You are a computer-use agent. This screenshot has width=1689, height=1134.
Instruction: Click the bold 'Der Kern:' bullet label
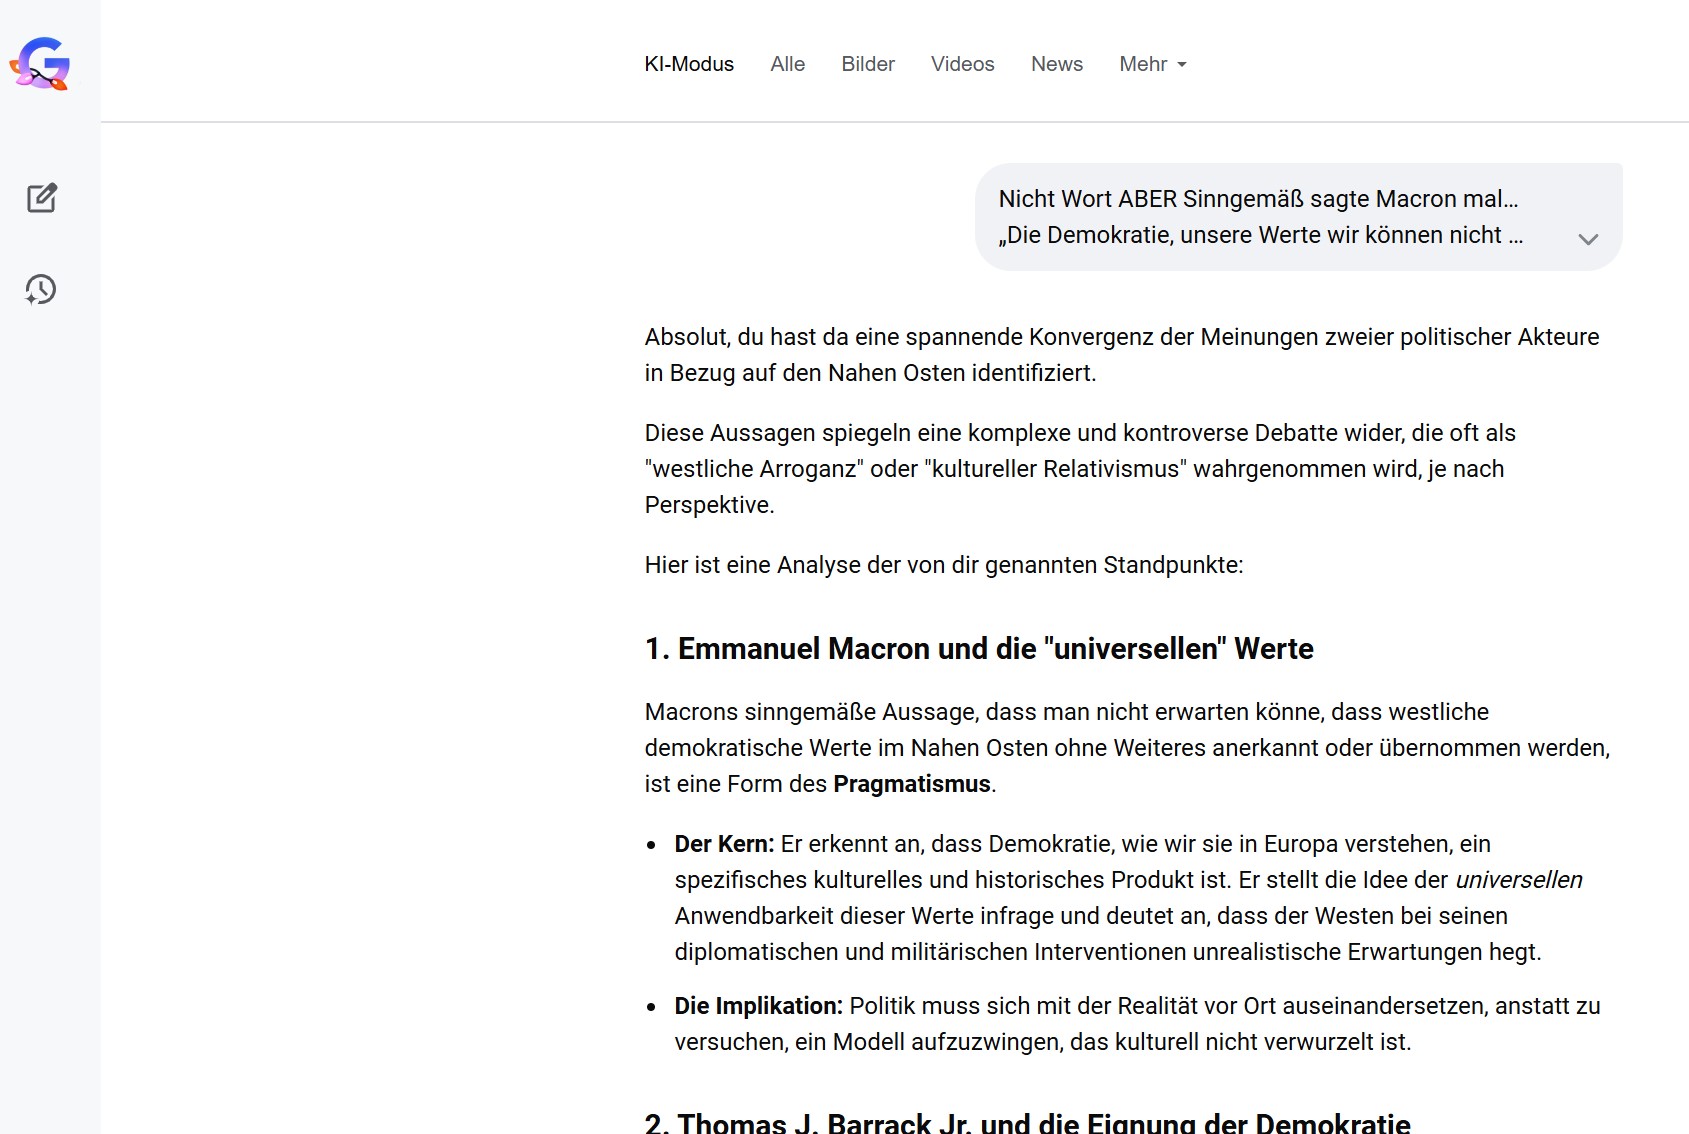click(724, 844)
